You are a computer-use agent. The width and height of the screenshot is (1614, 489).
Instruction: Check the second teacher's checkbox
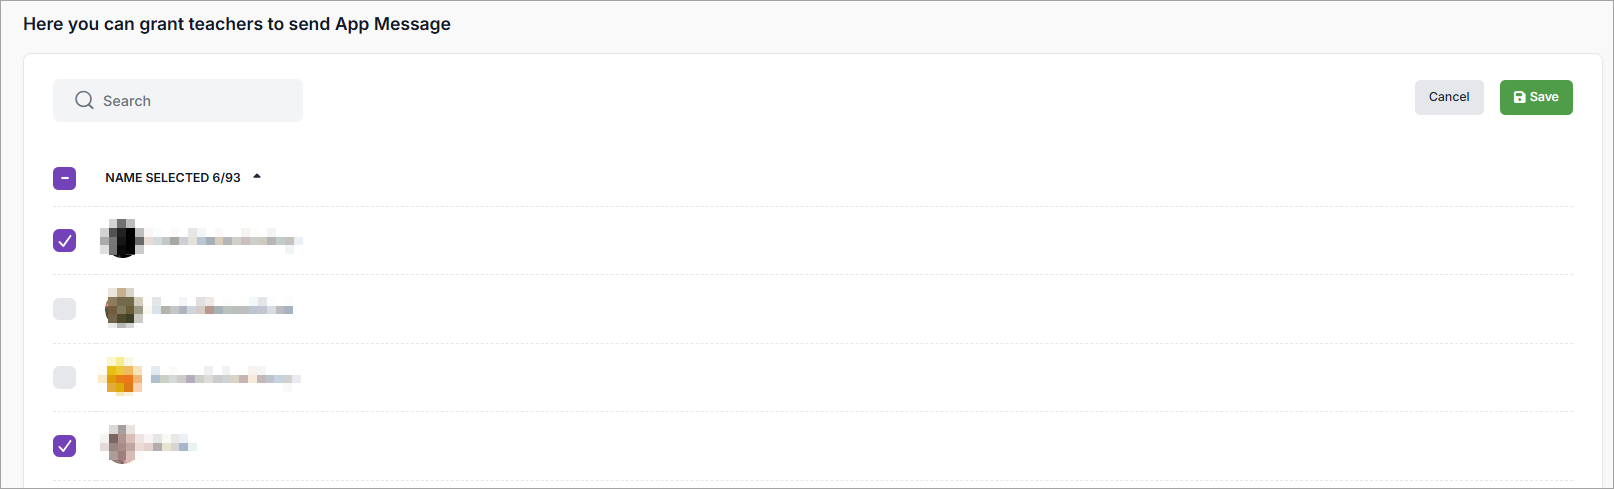coord(64,309)
